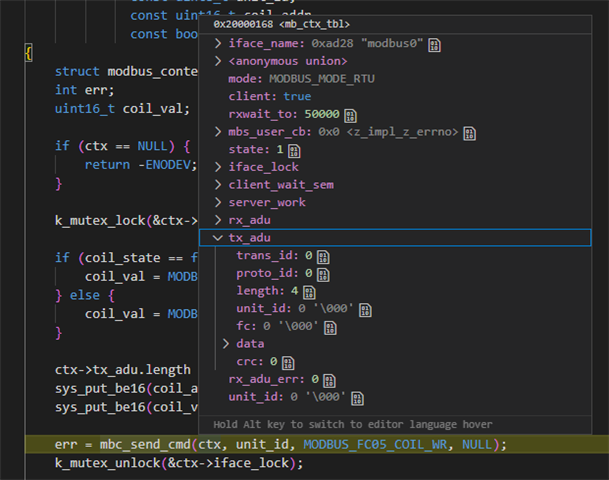Viewport: 609px width, 480px height.
Task: Click the k_mutex_unlock call line
Action: pyautogui.click(x=179, y=463)
